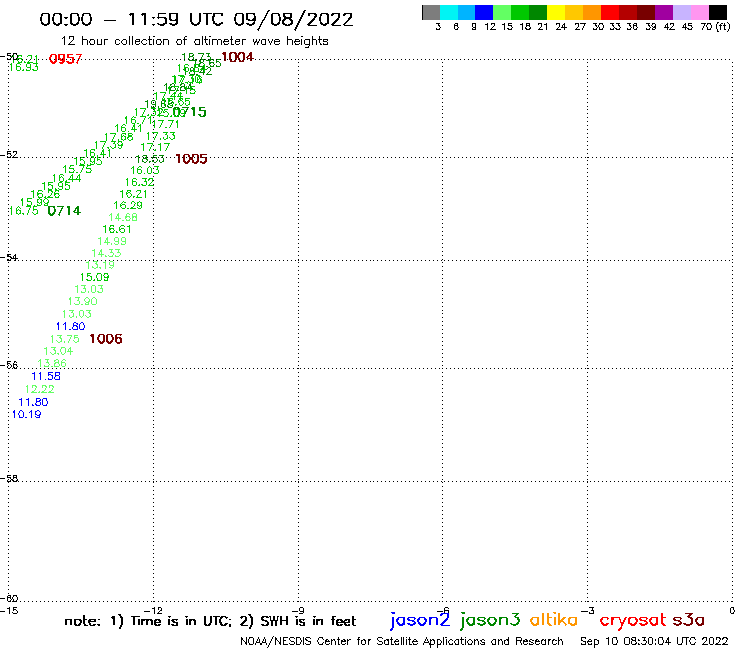Click the wave height value 14.68
Screen dimensions: 740x650
coord(123,218)
